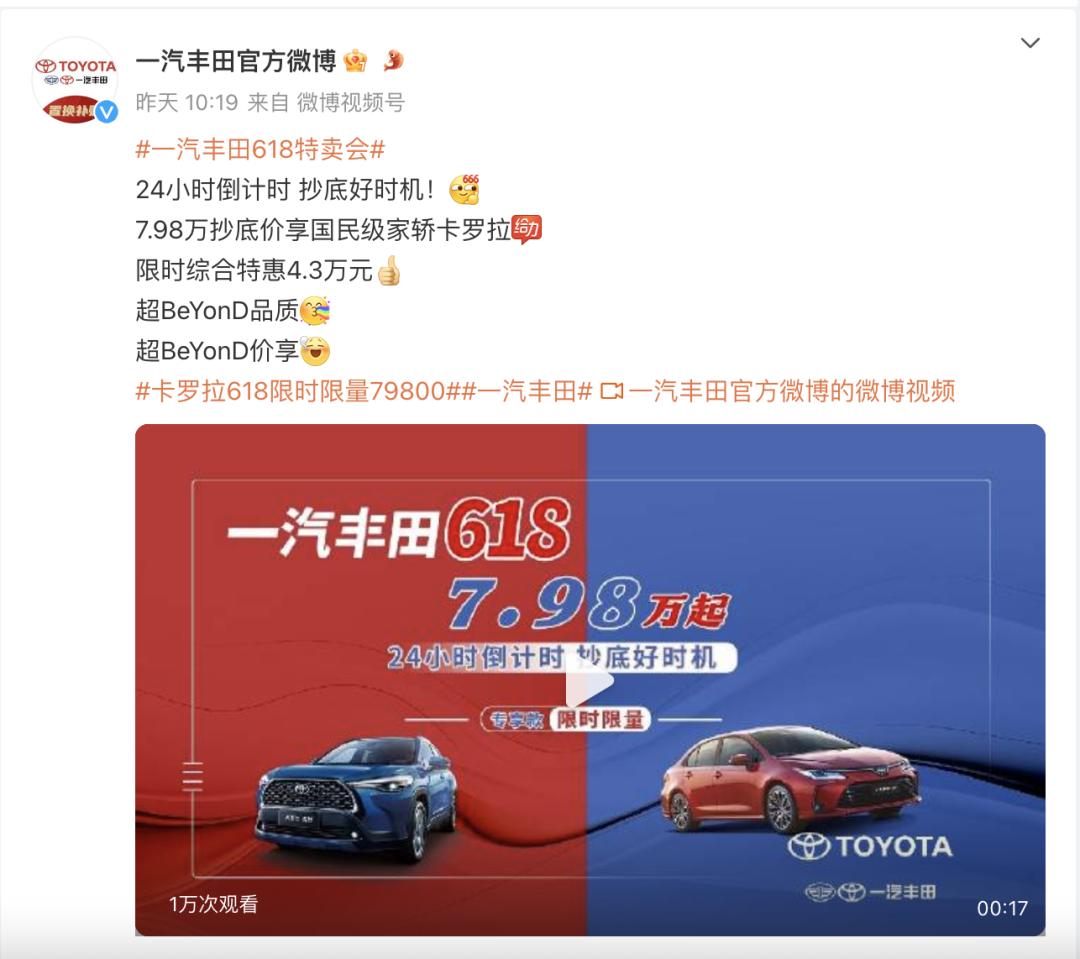Click the blue verified V badge
Screen dimensions: 1080x959
tap(106, 111)
